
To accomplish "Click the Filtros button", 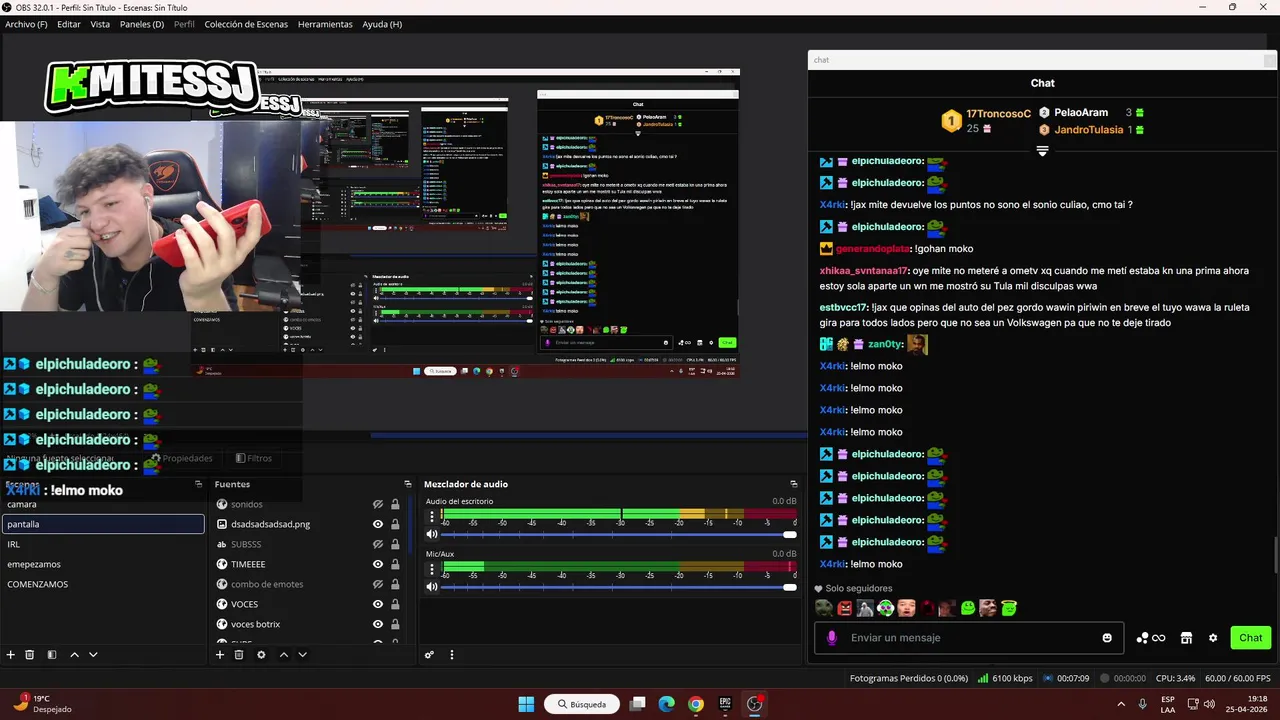I will [x=253, y=458].
